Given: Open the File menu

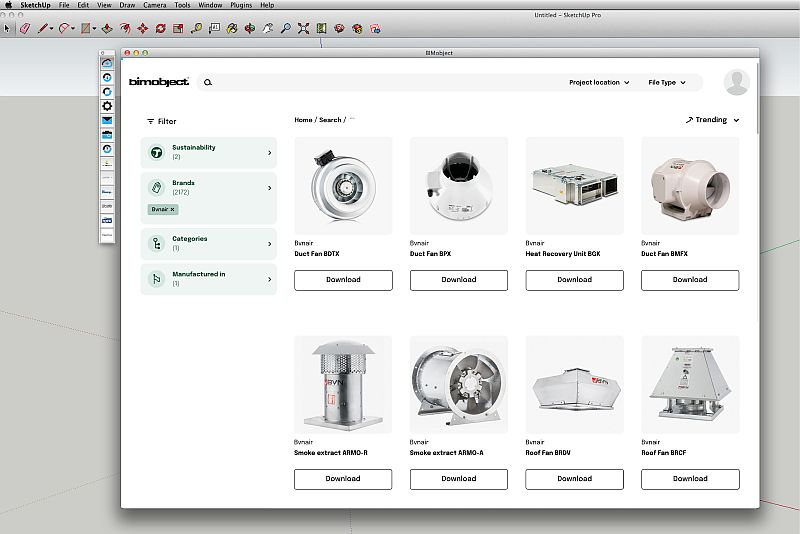Looking at the screenshot, I should [64, 5].
